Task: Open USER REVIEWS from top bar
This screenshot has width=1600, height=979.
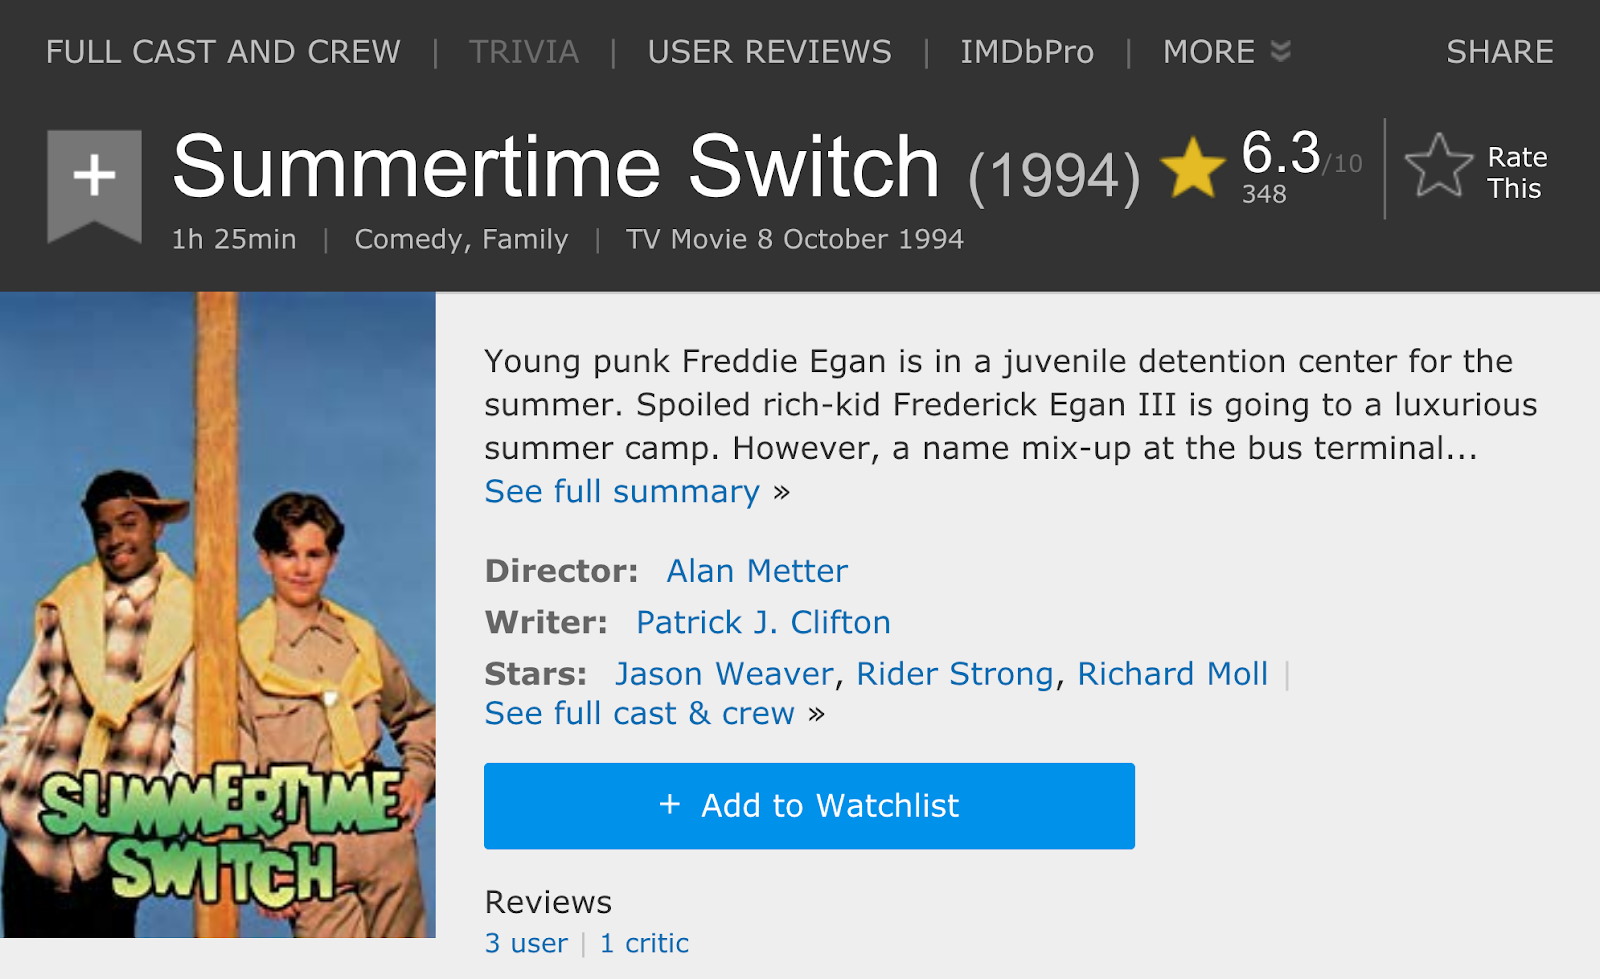Action: click(x=769, y=52)
